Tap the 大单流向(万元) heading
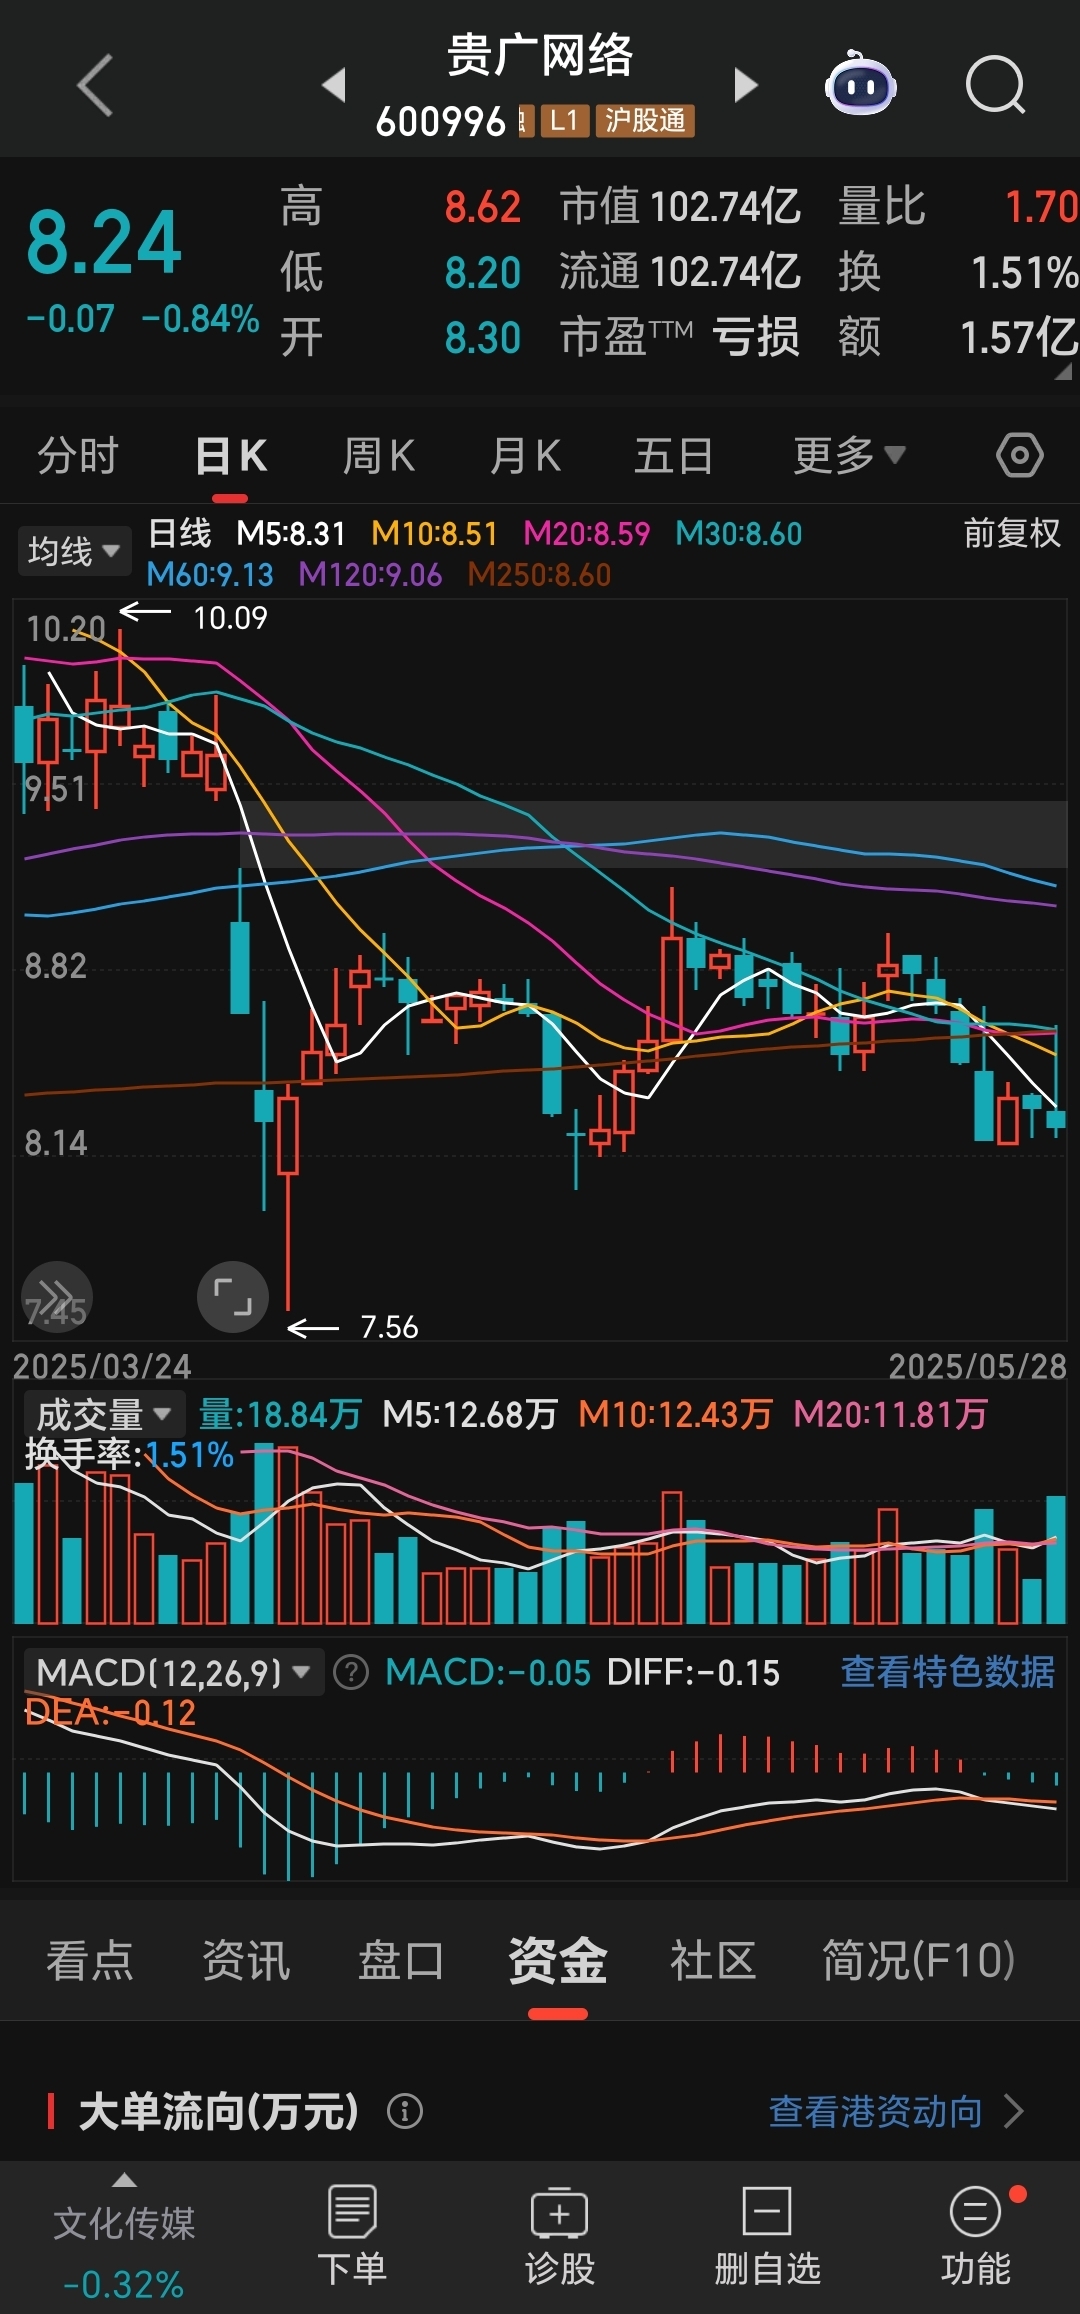Image resolution: width=1080 pixels, height=2314 pixels. point(218,2111)
